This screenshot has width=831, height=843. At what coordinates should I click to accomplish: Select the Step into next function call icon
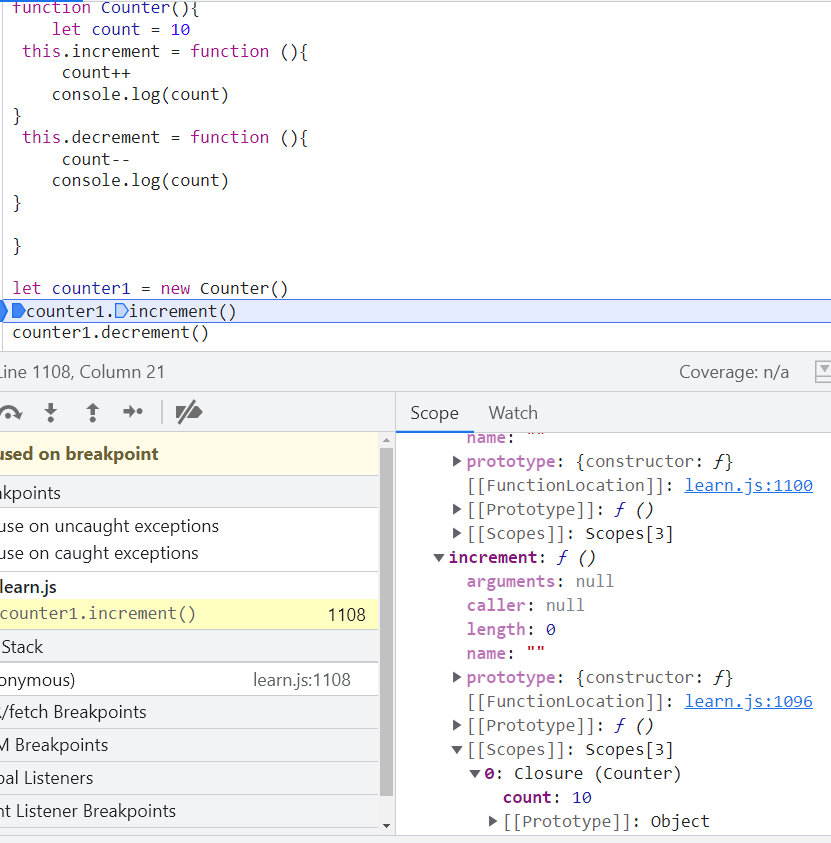(51, 412)
